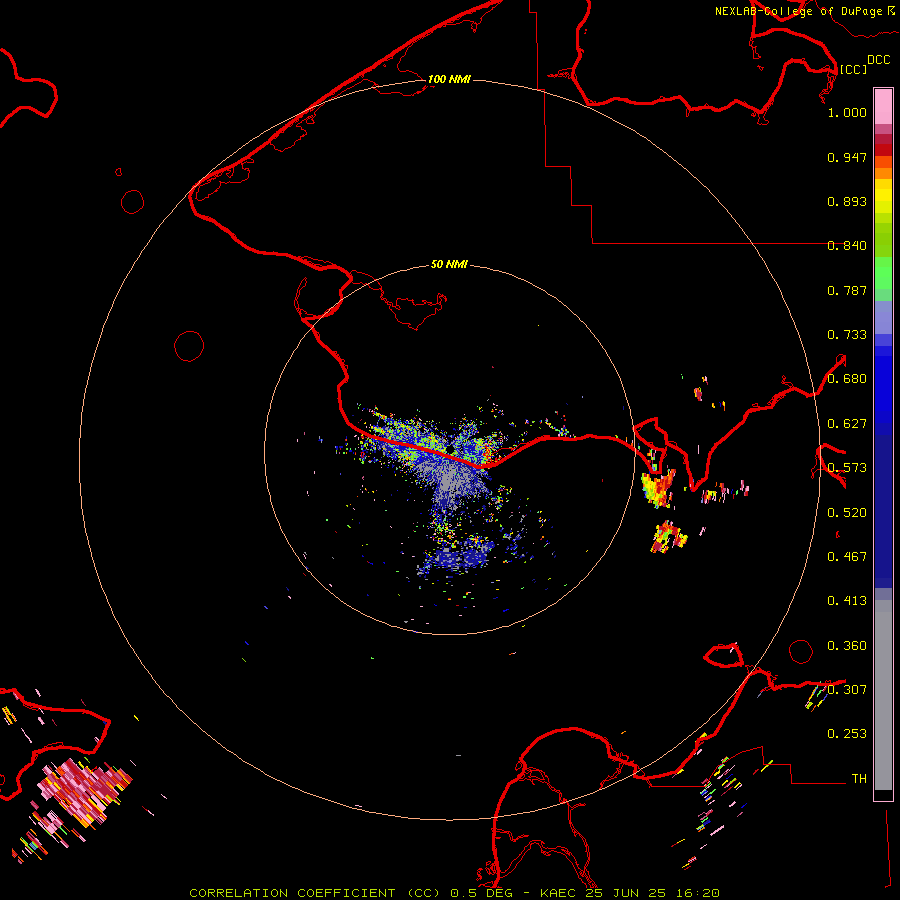This screenshot has height=900, width=900.
Task: Select the 0.307 scale value
Action: [x=847, y=690]
